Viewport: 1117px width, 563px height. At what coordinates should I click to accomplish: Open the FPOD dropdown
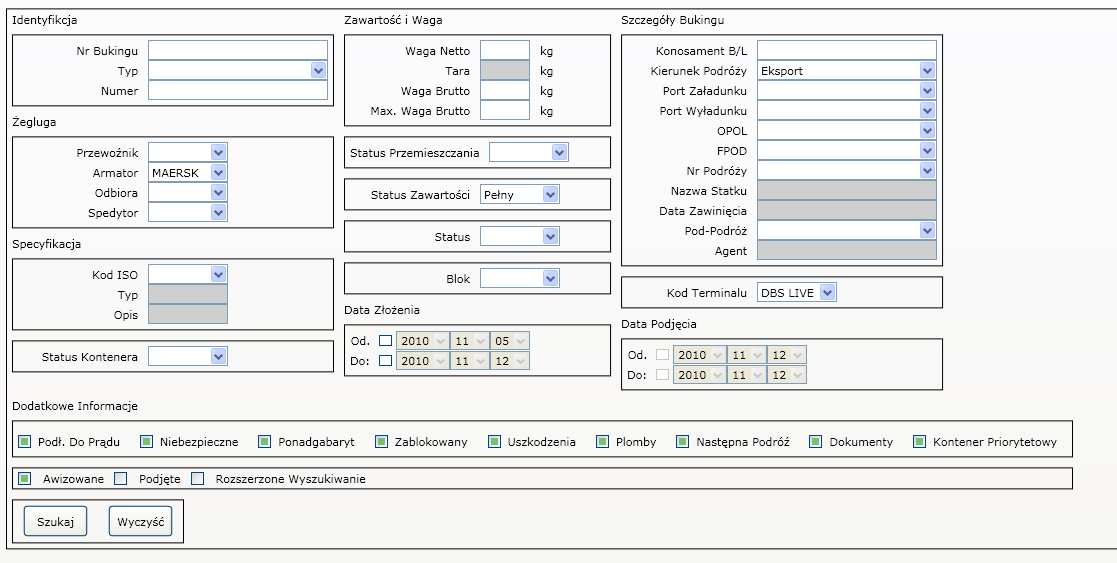[x=846, y=150]
